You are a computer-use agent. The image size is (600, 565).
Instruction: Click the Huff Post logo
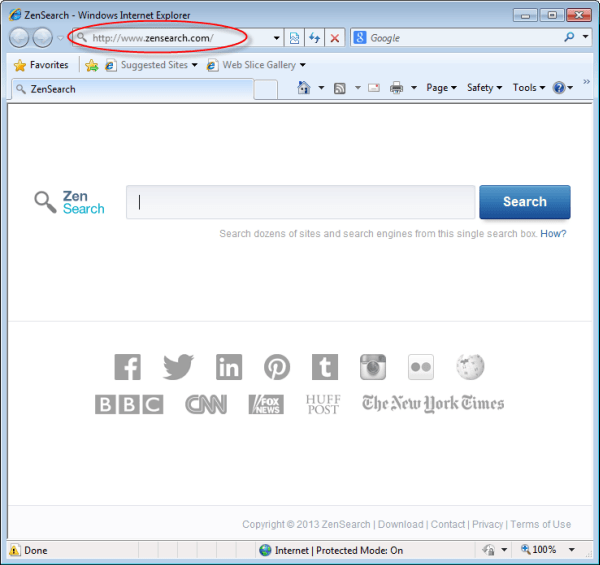[323, 404]
